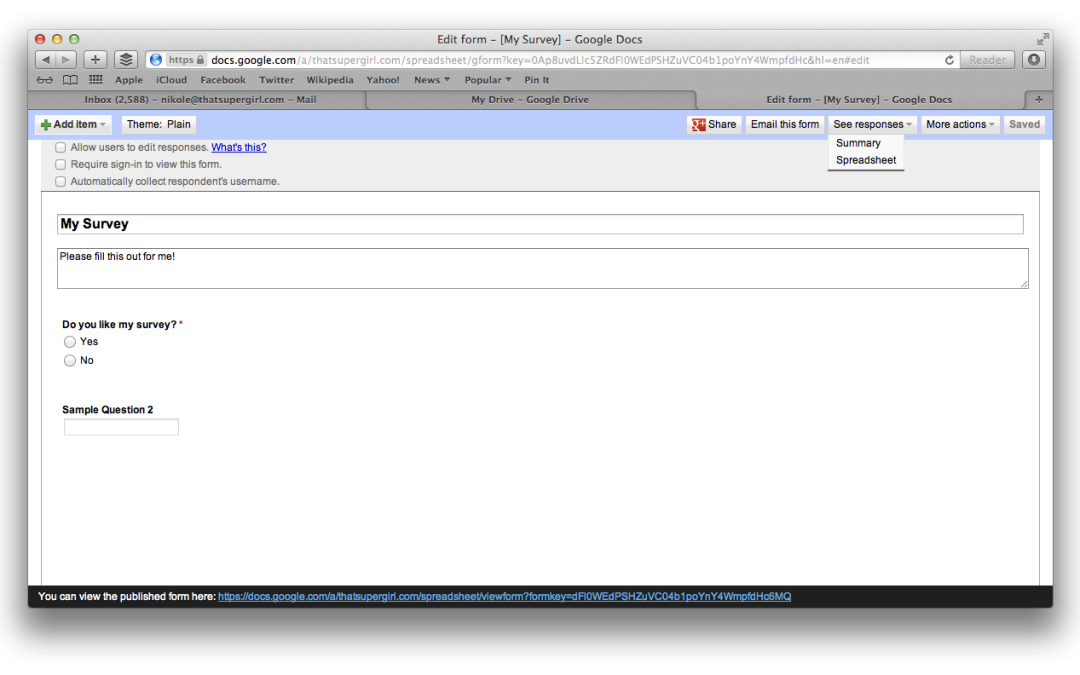This screenshot has width=1080, height=675.
Task: Open Top Sites grid icon
Action: click(96, 80)
